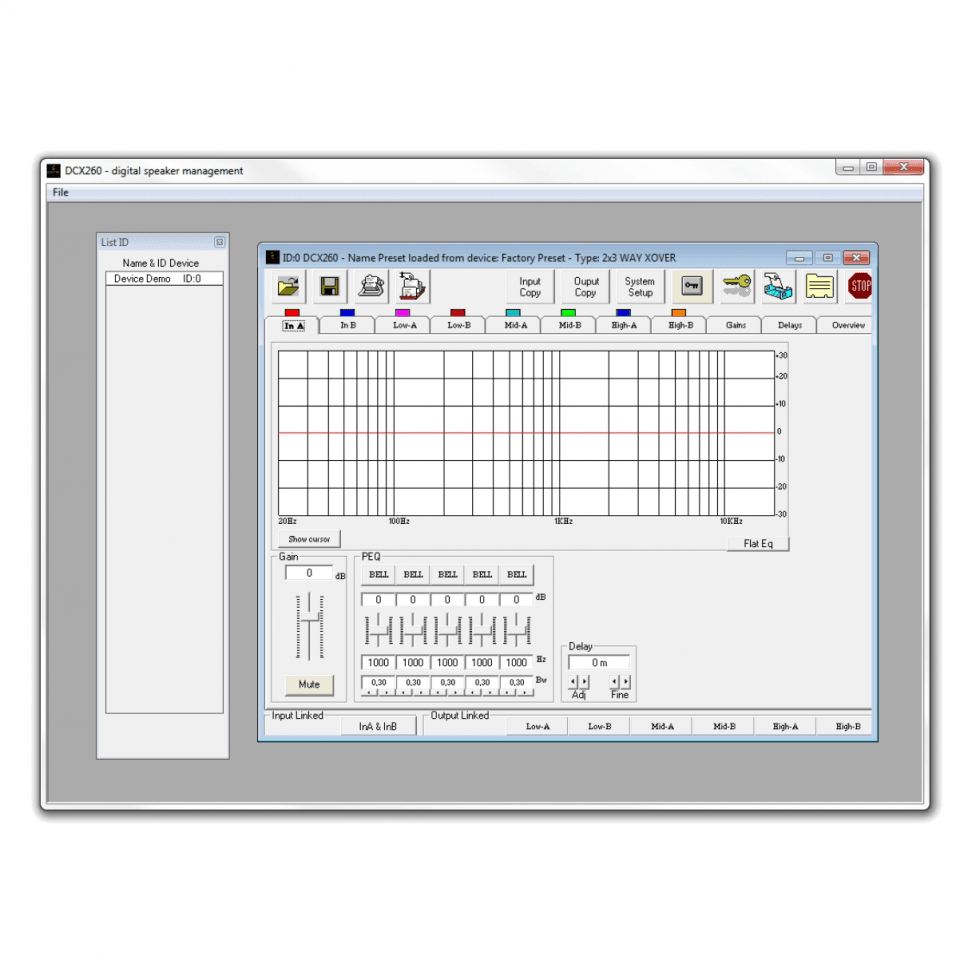This screenshot has width=960, height=960.
Task: Click the Ouput Copy button
Action: [586, 287]
